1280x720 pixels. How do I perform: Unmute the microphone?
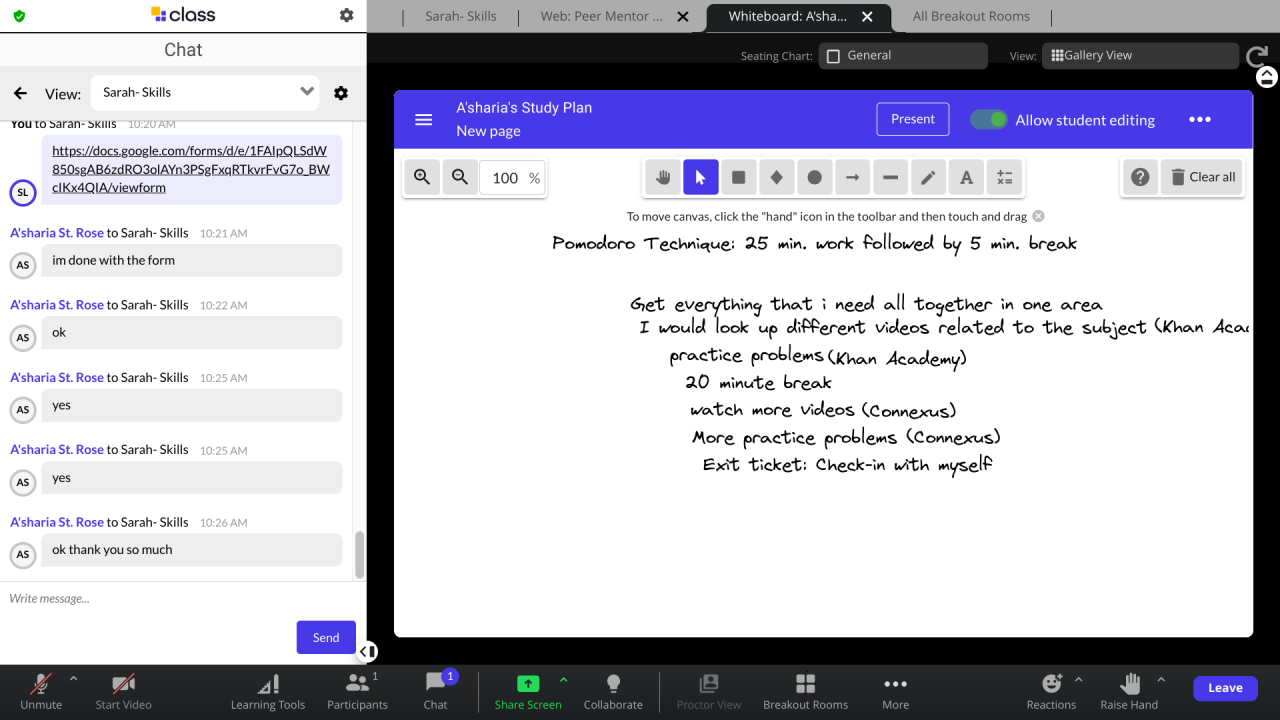tap(41, 690)
